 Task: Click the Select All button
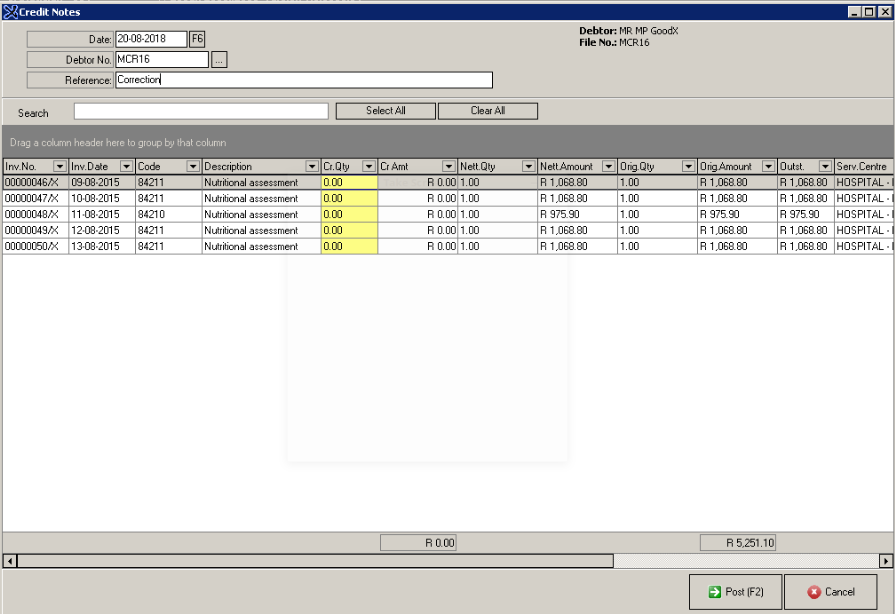click(385, 111)
